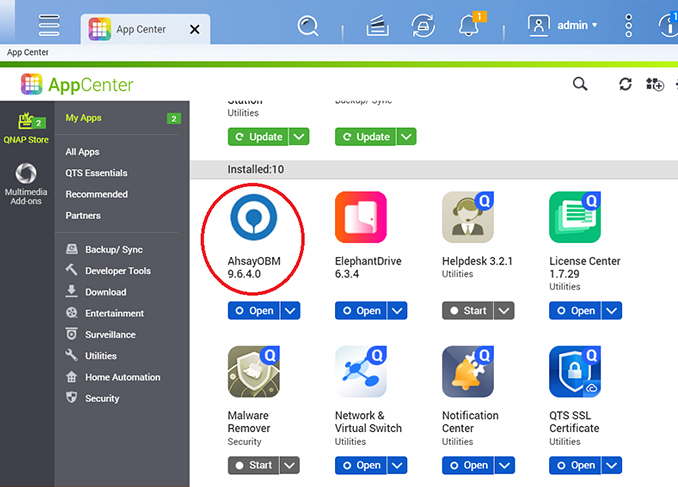Expand License Center Open button dropdown
This screenshot has width=678, height=487.
[611, 311]
